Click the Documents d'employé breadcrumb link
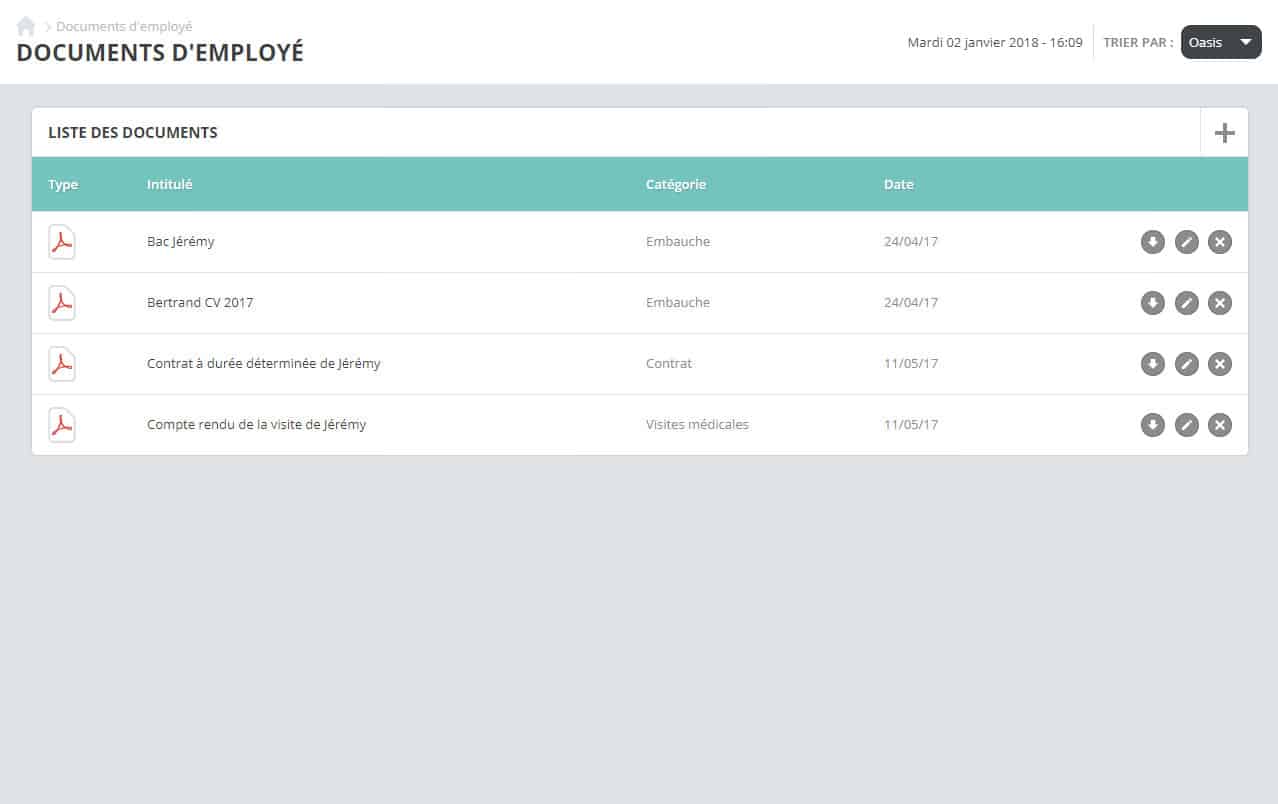Viewport: 1278px width, 804px height. point(124,27)
